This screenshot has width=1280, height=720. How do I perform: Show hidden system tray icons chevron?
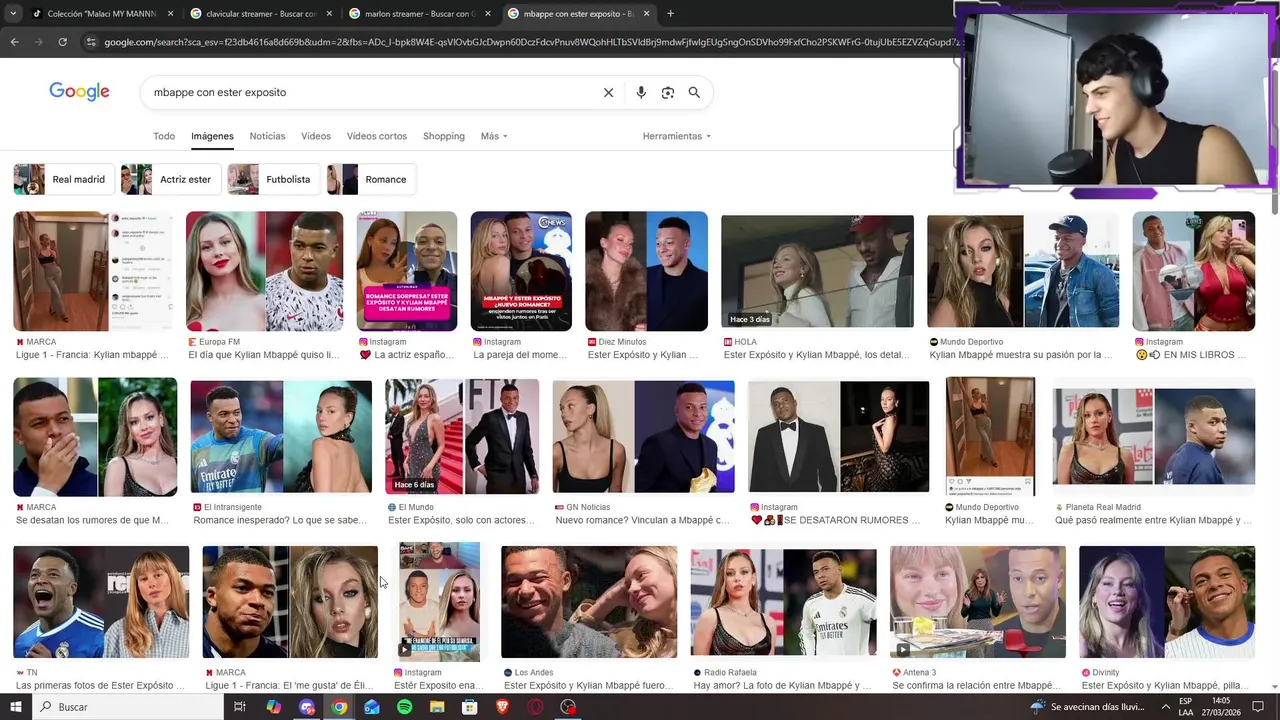tap(1164, 707)
